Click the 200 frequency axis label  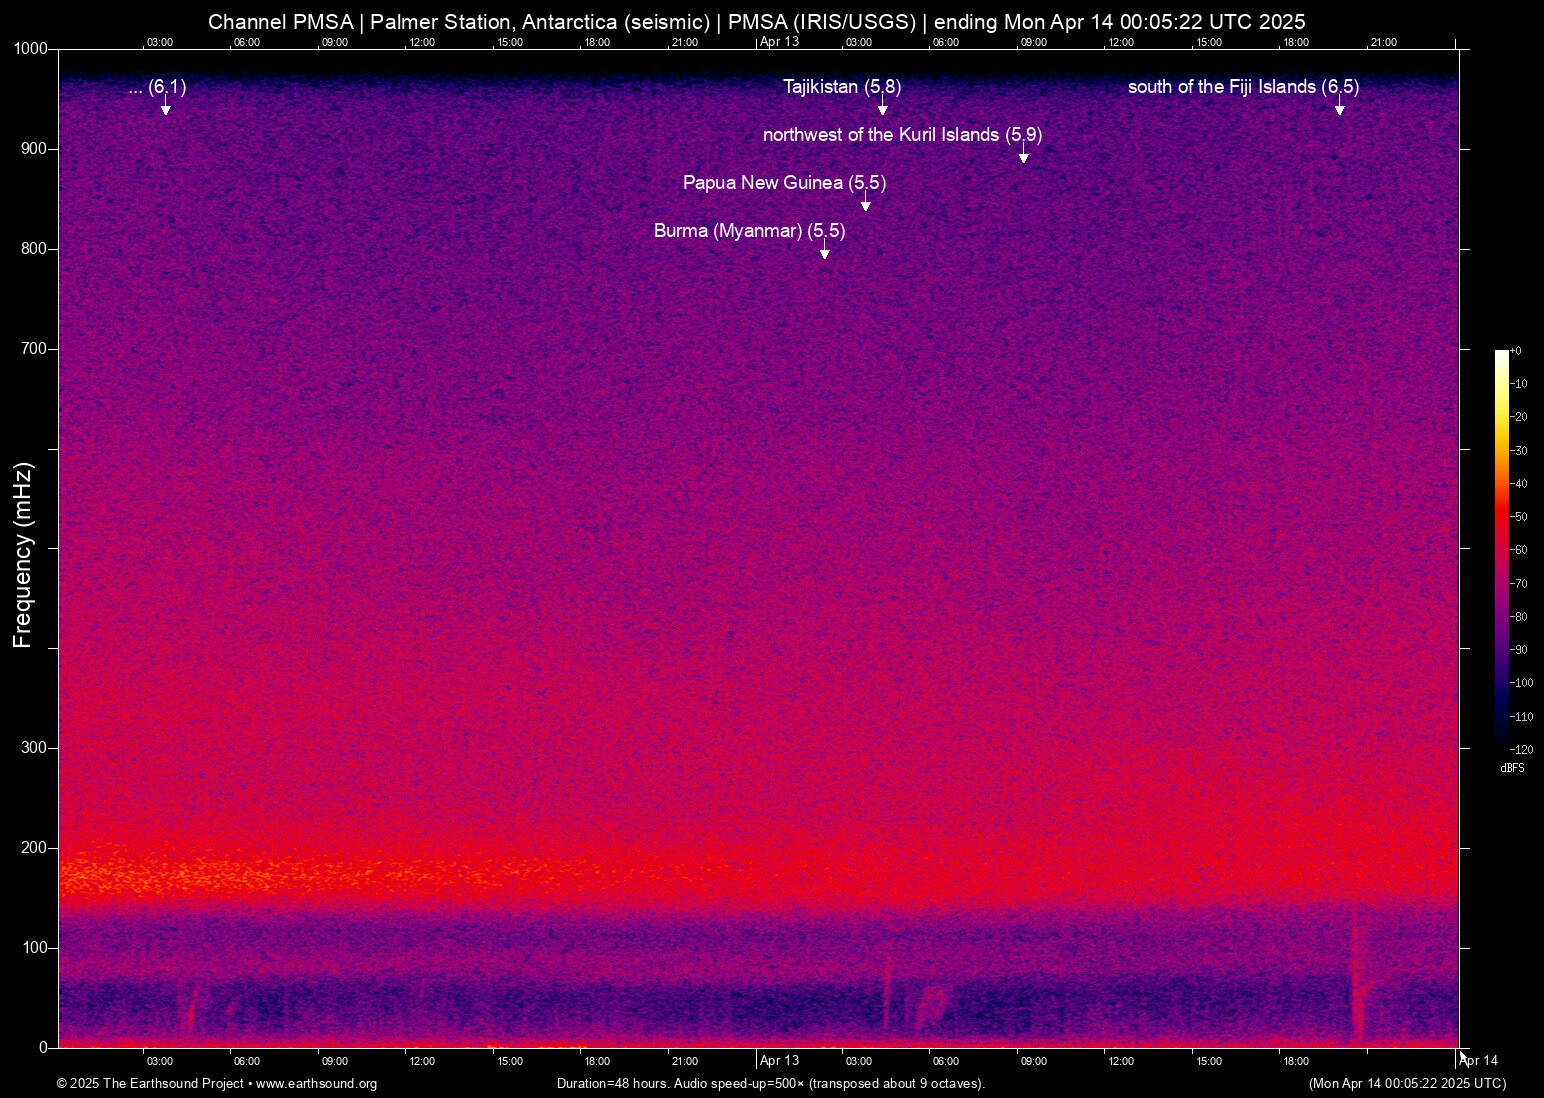coord(35,848)
